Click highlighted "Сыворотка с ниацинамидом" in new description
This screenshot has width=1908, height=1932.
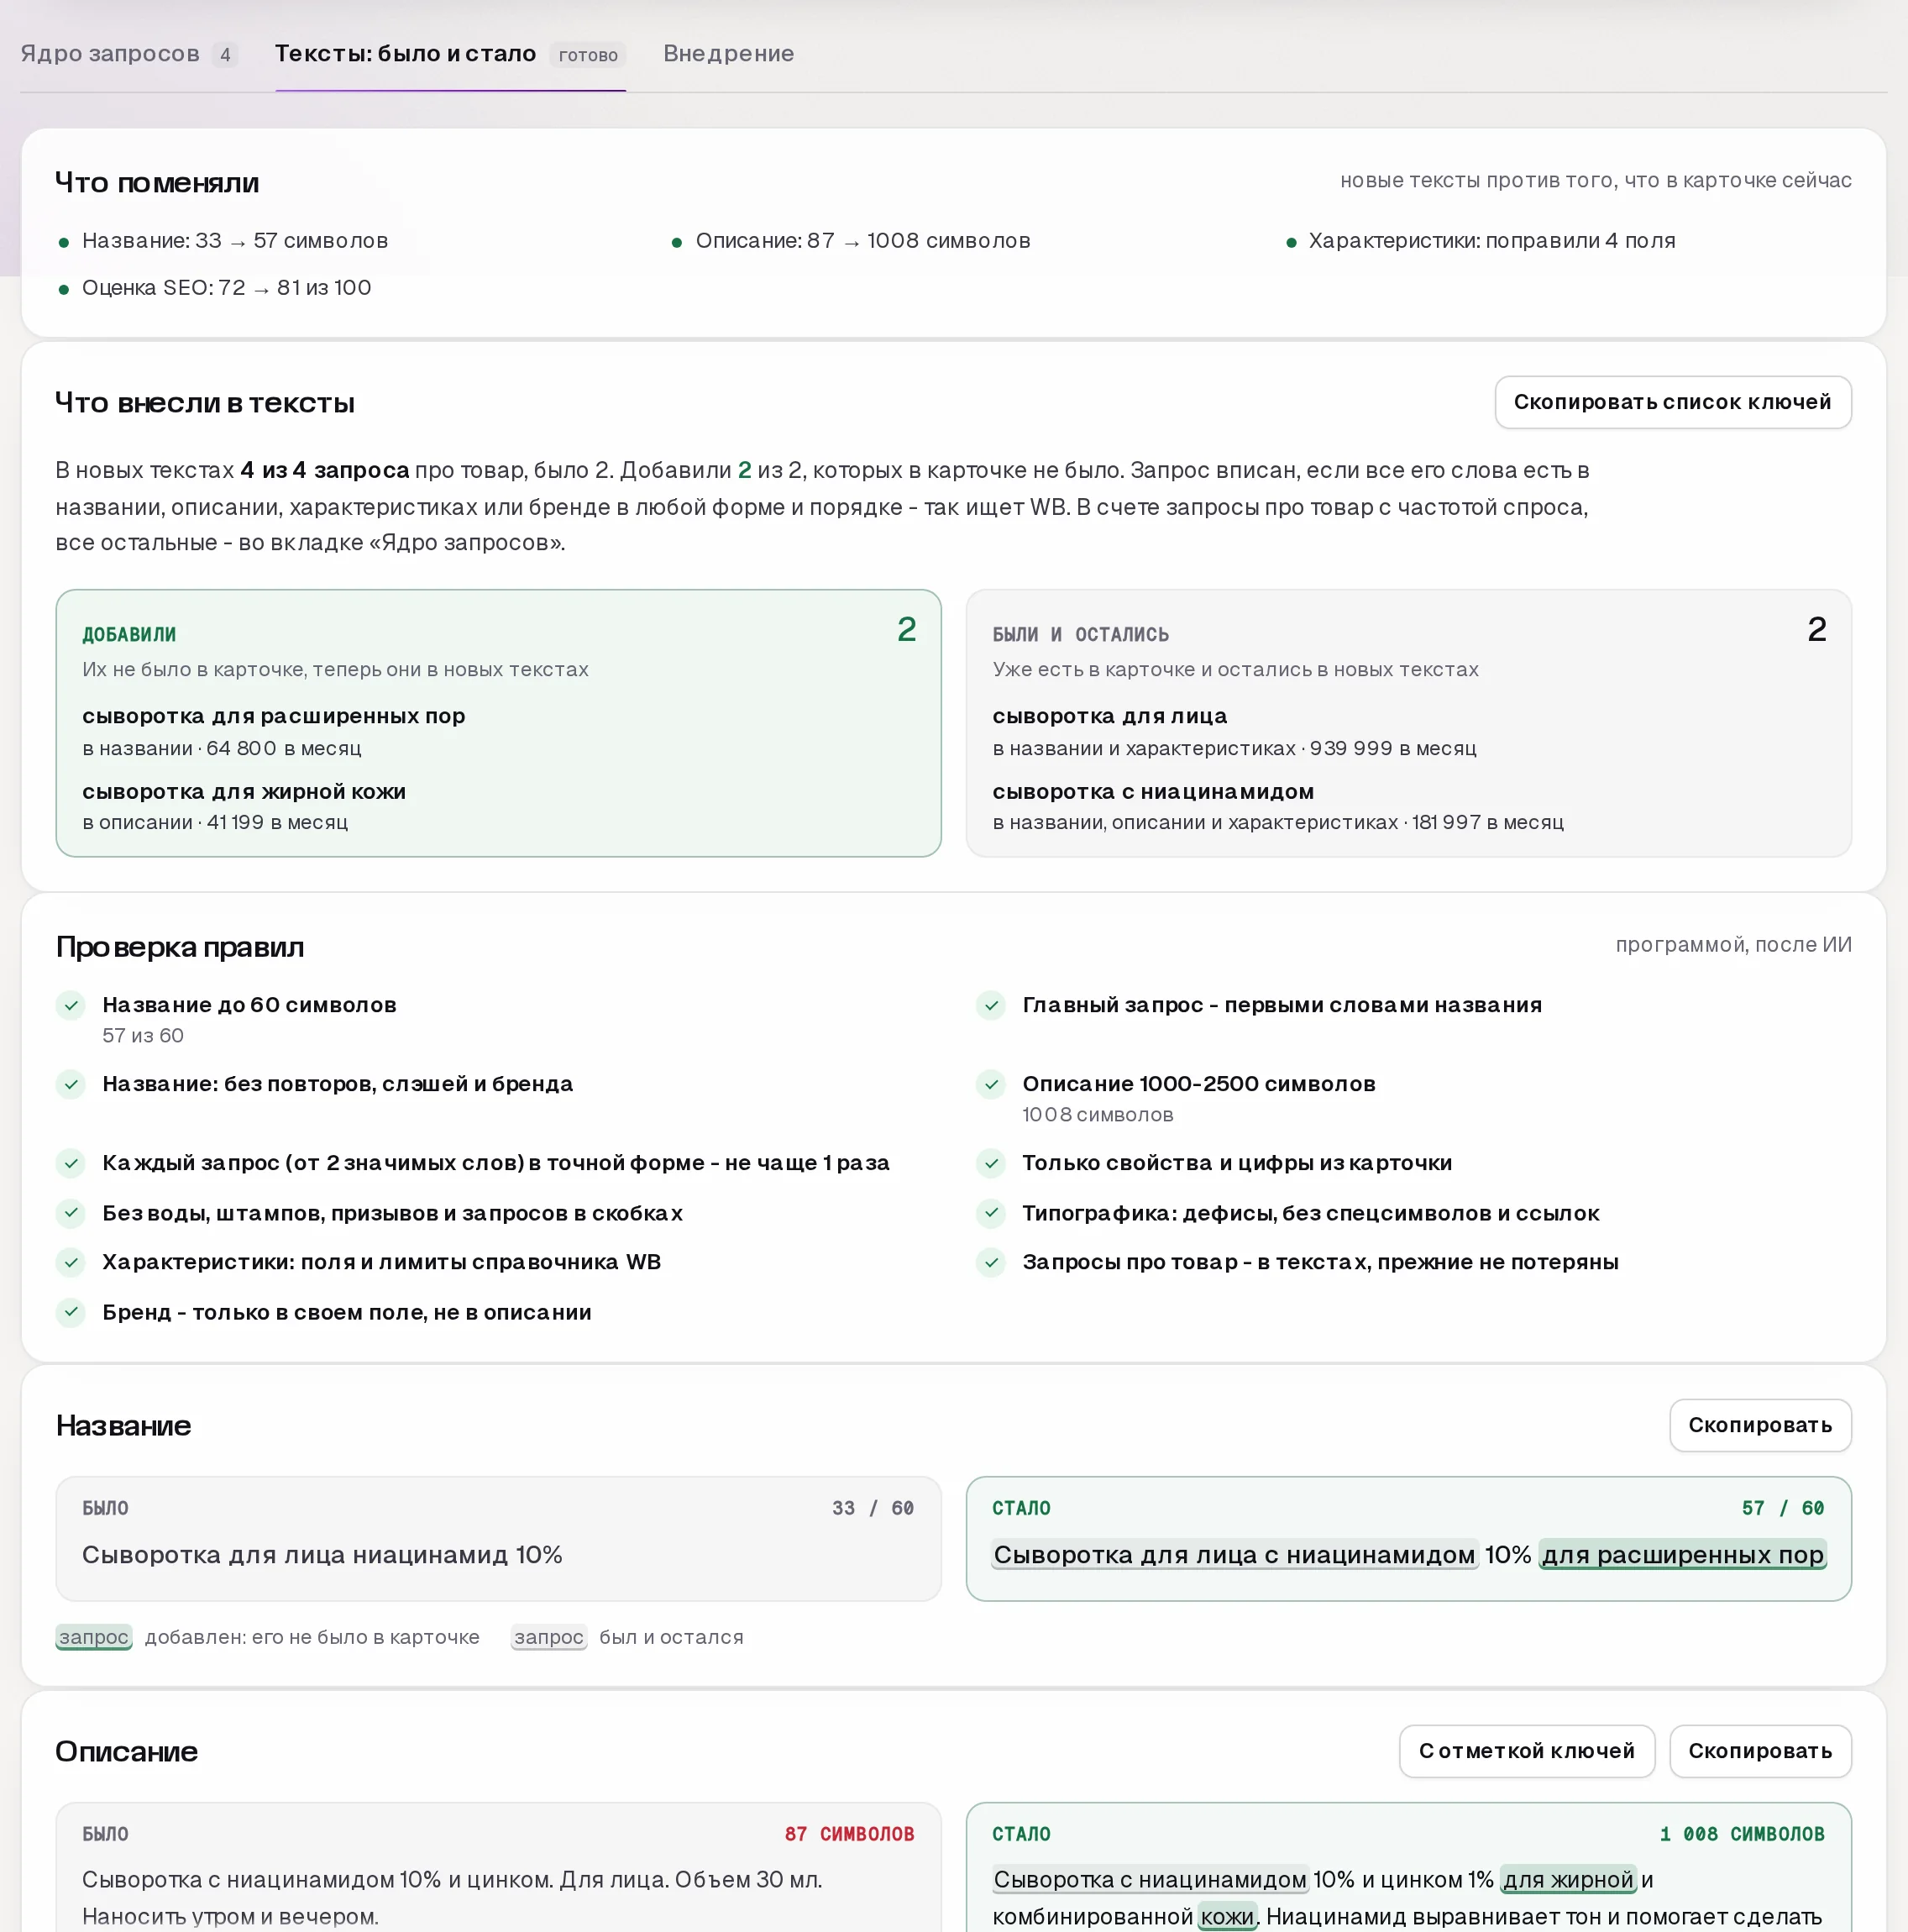(1150, 1880)
